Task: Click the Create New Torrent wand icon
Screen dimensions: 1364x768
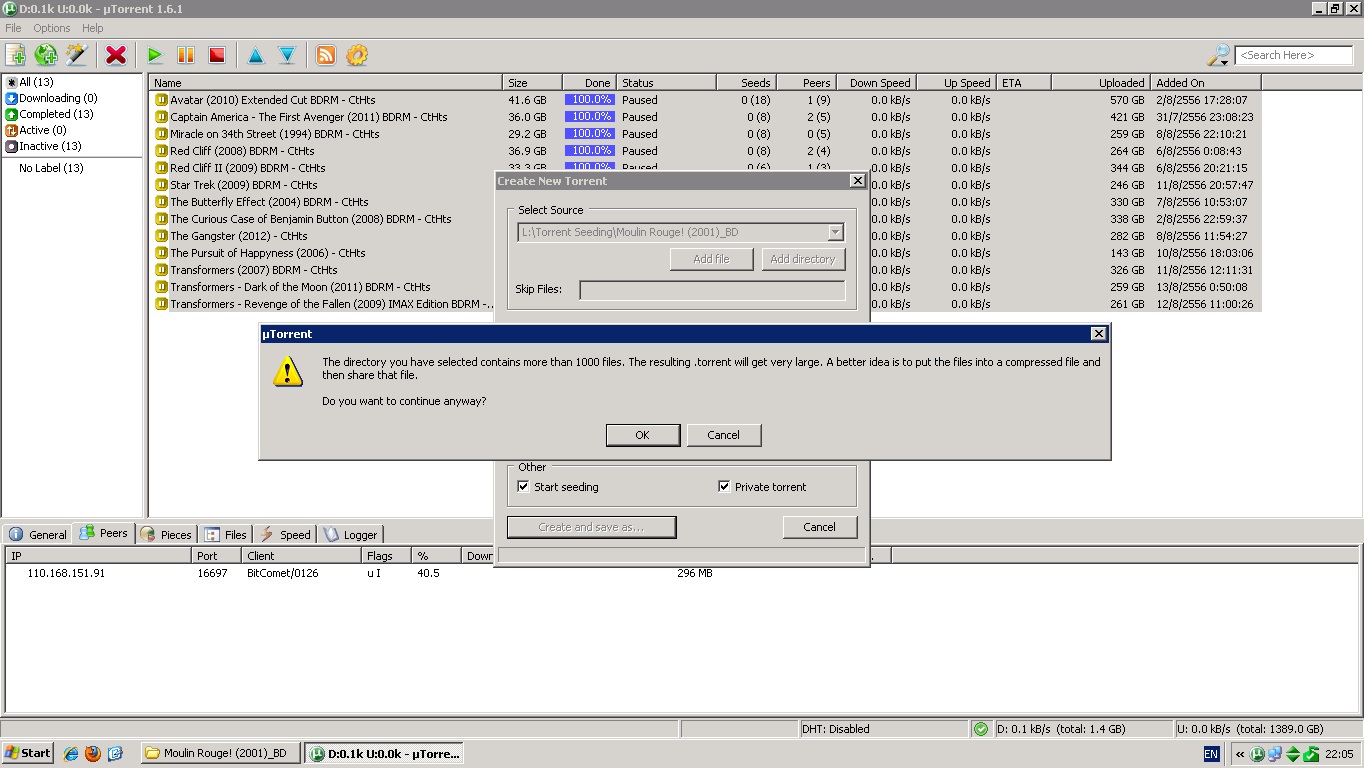Action: (x=77, y=55)
